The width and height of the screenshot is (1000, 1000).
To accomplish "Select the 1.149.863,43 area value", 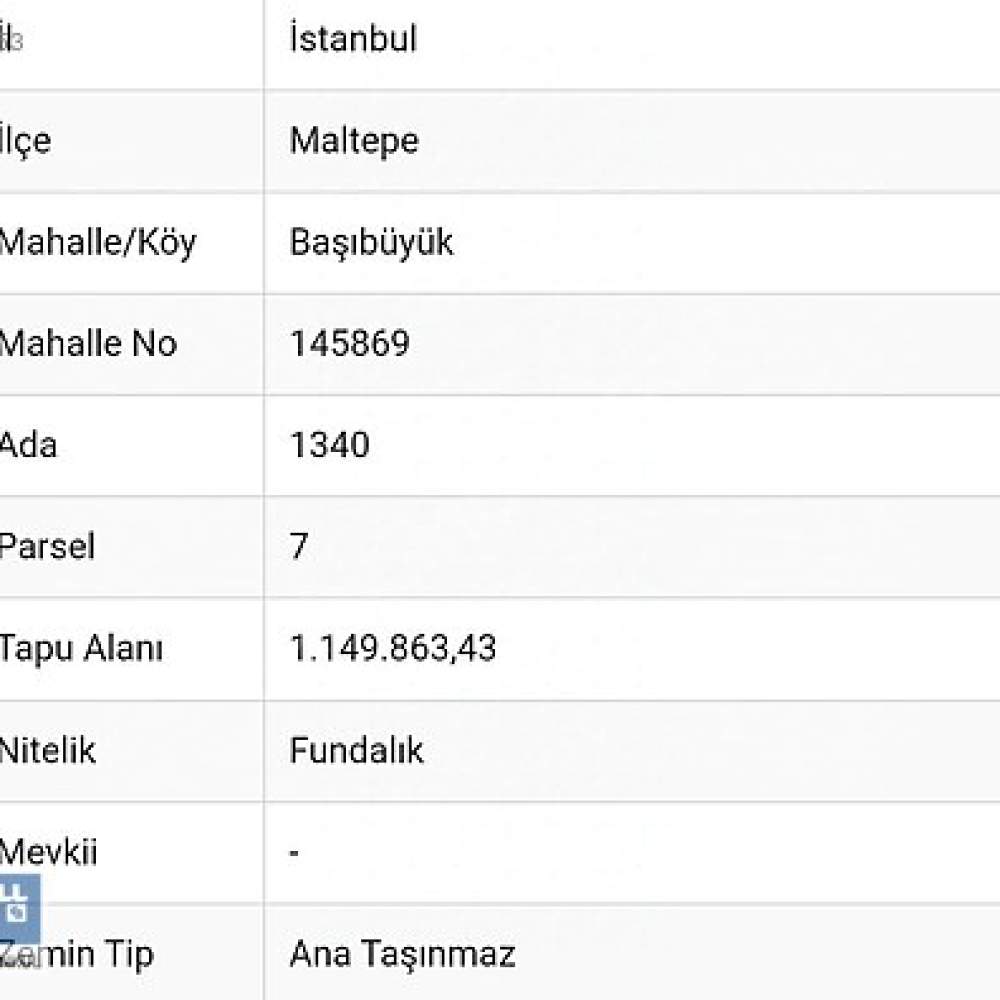I will 393,648.
